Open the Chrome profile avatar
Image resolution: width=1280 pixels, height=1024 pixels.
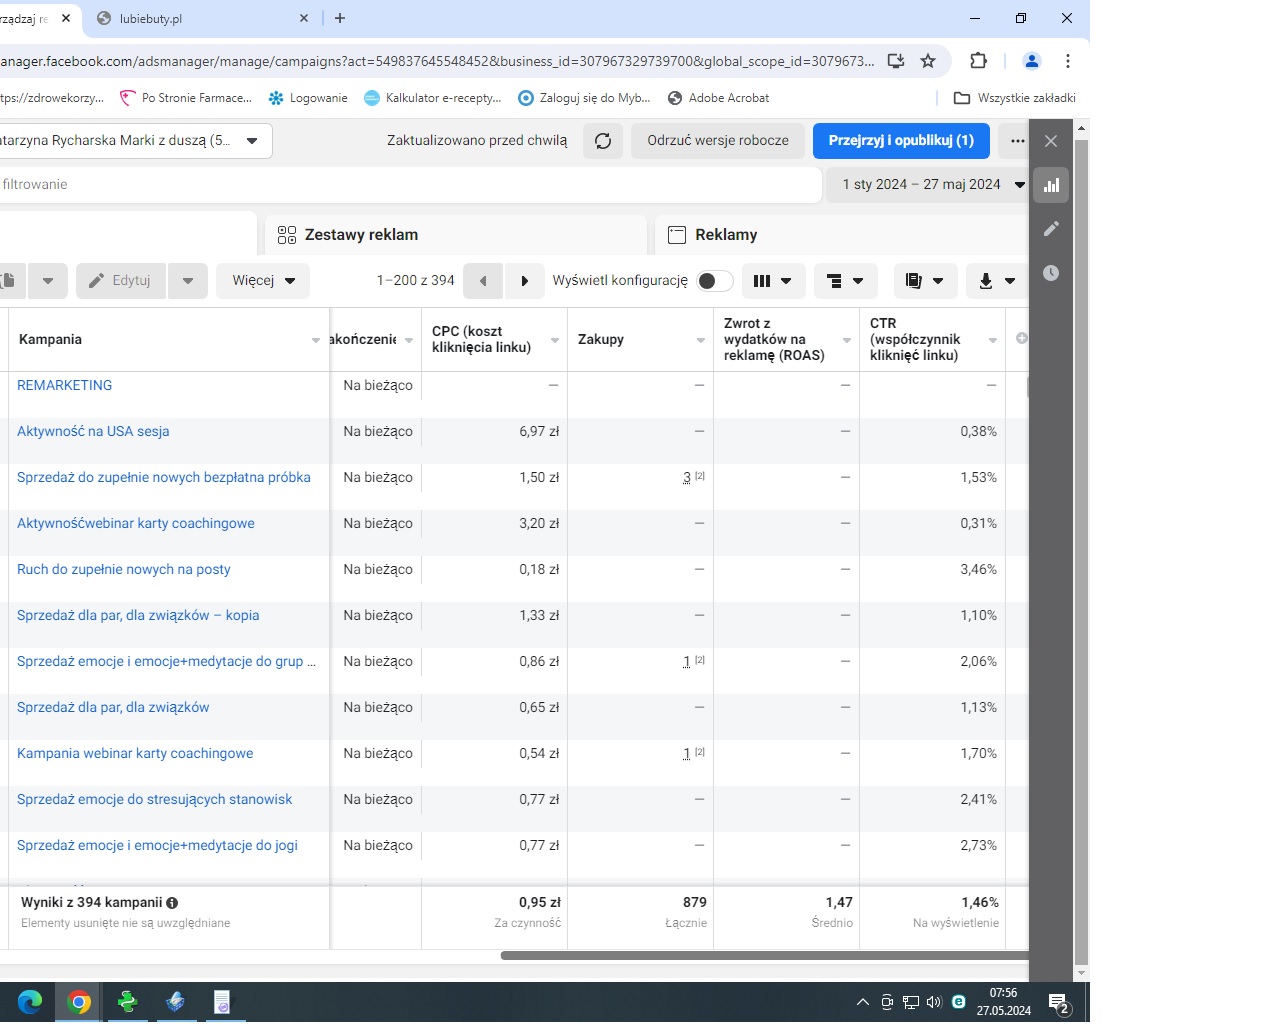[1032, 61]
